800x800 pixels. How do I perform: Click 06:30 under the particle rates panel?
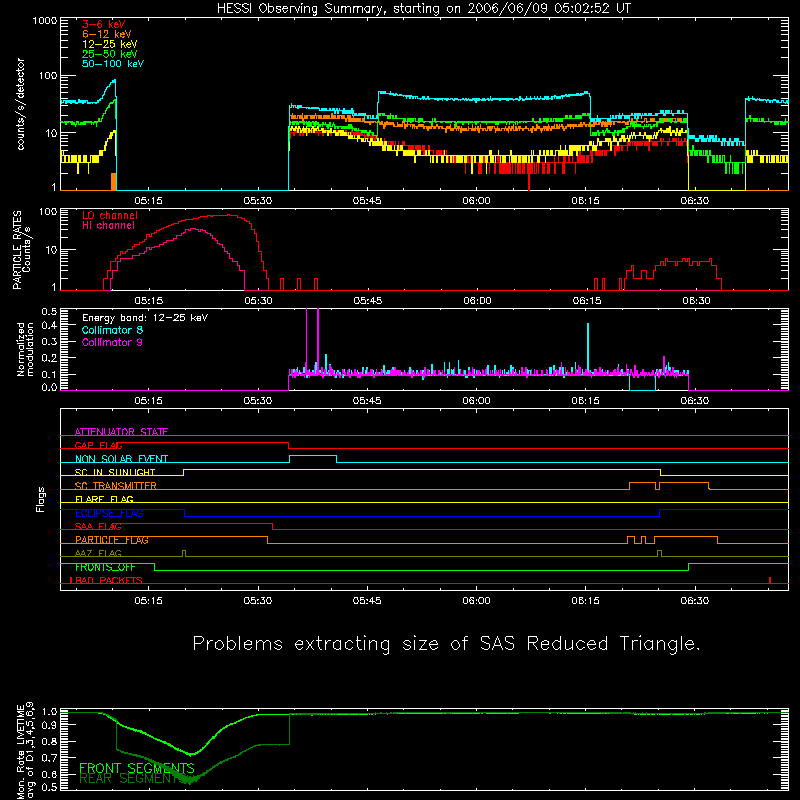[696, 301]
